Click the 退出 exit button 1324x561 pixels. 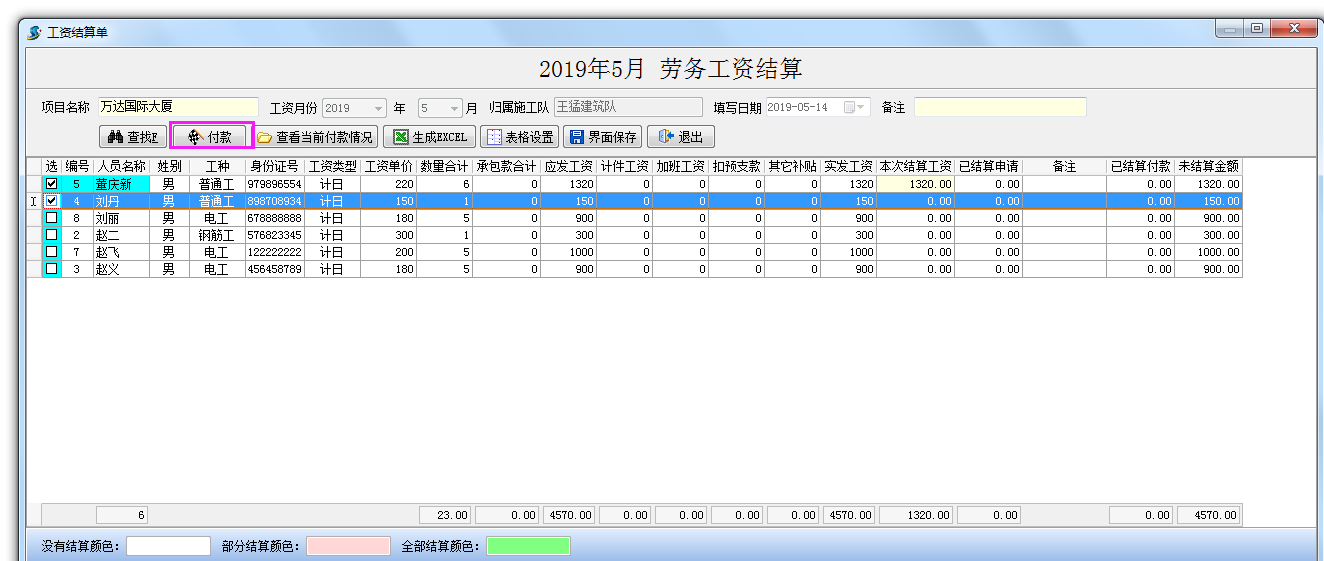[x=680, y=137]
